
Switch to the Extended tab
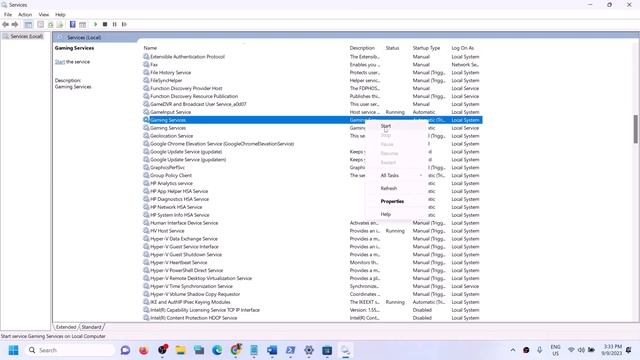coord(66,327)
